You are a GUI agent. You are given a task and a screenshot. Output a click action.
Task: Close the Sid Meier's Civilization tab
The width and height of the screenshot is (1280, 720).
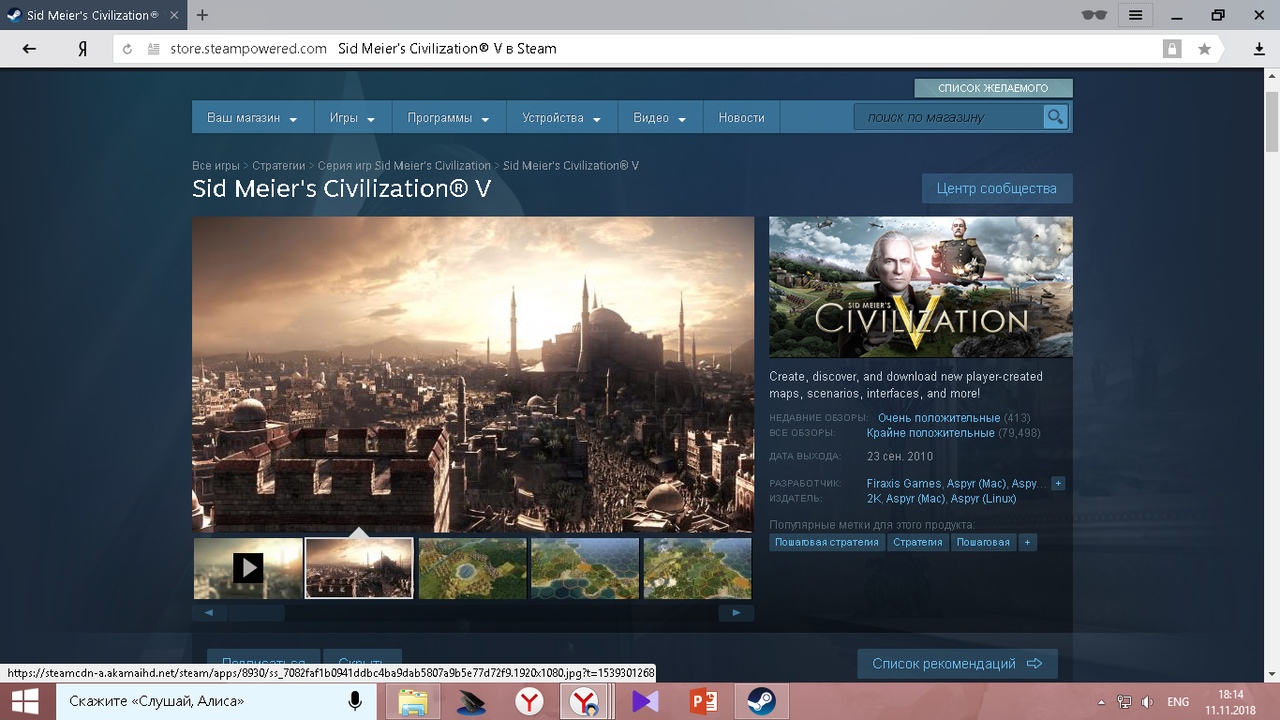(173, 15)
